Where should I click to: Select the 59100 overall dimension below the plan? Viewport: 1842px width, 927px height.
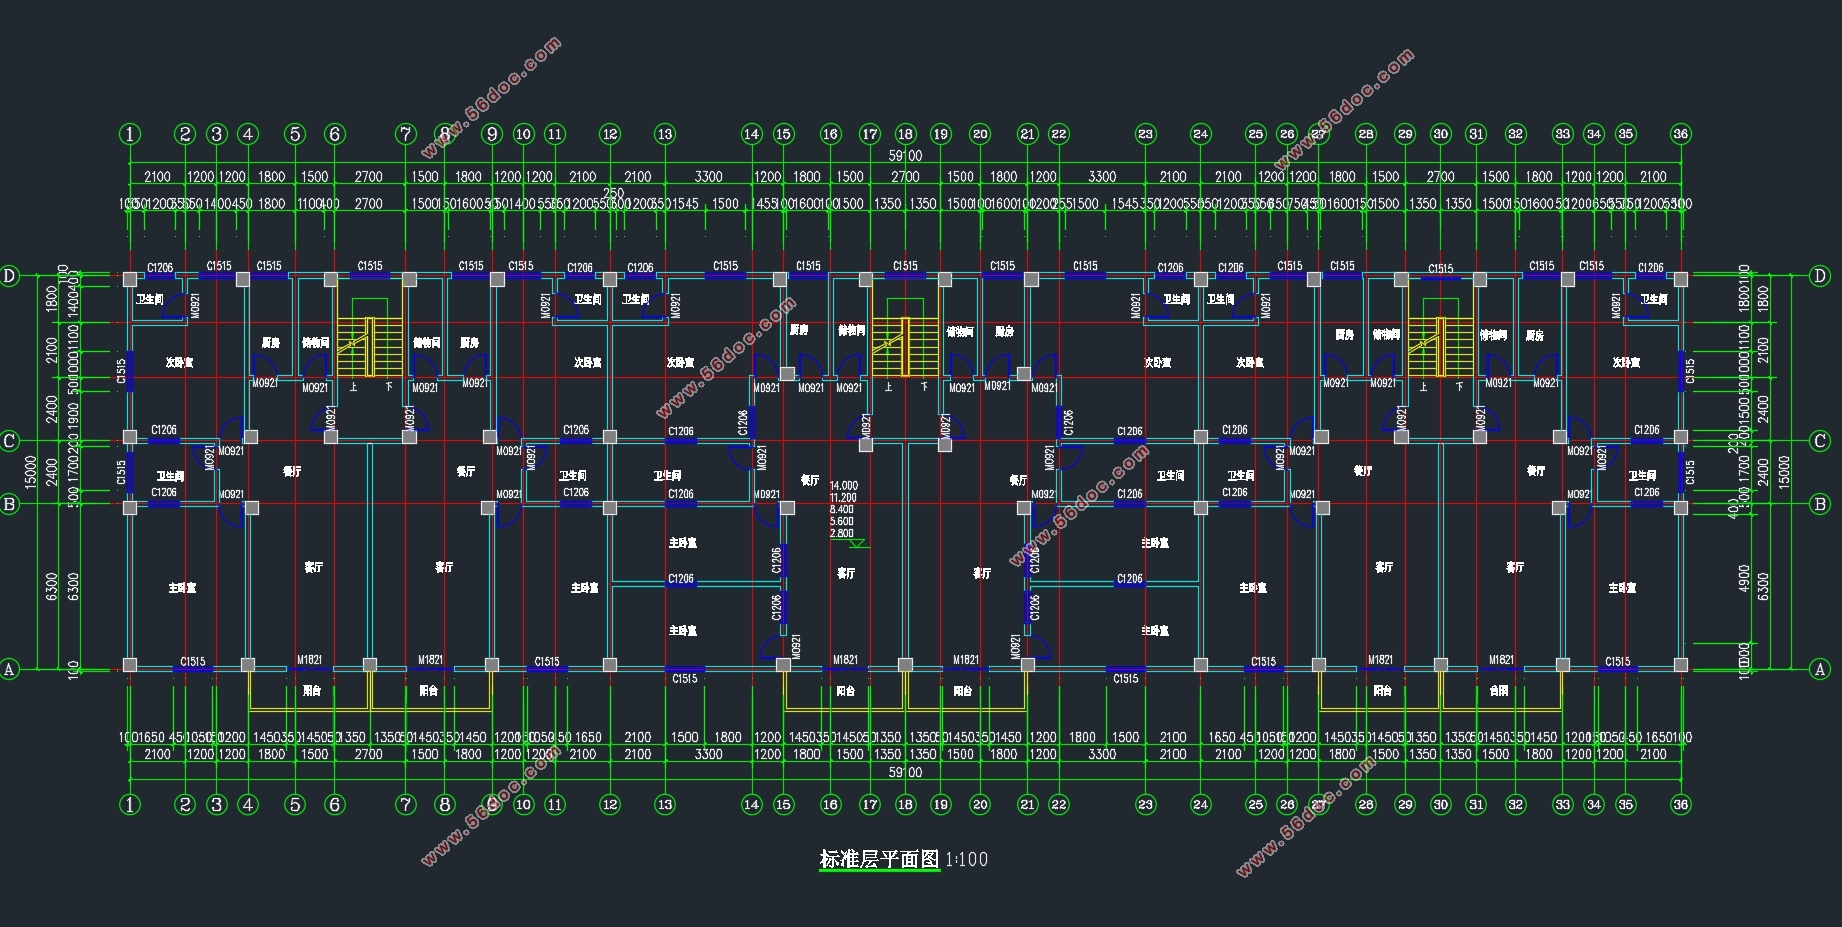(x=905, y=772)
